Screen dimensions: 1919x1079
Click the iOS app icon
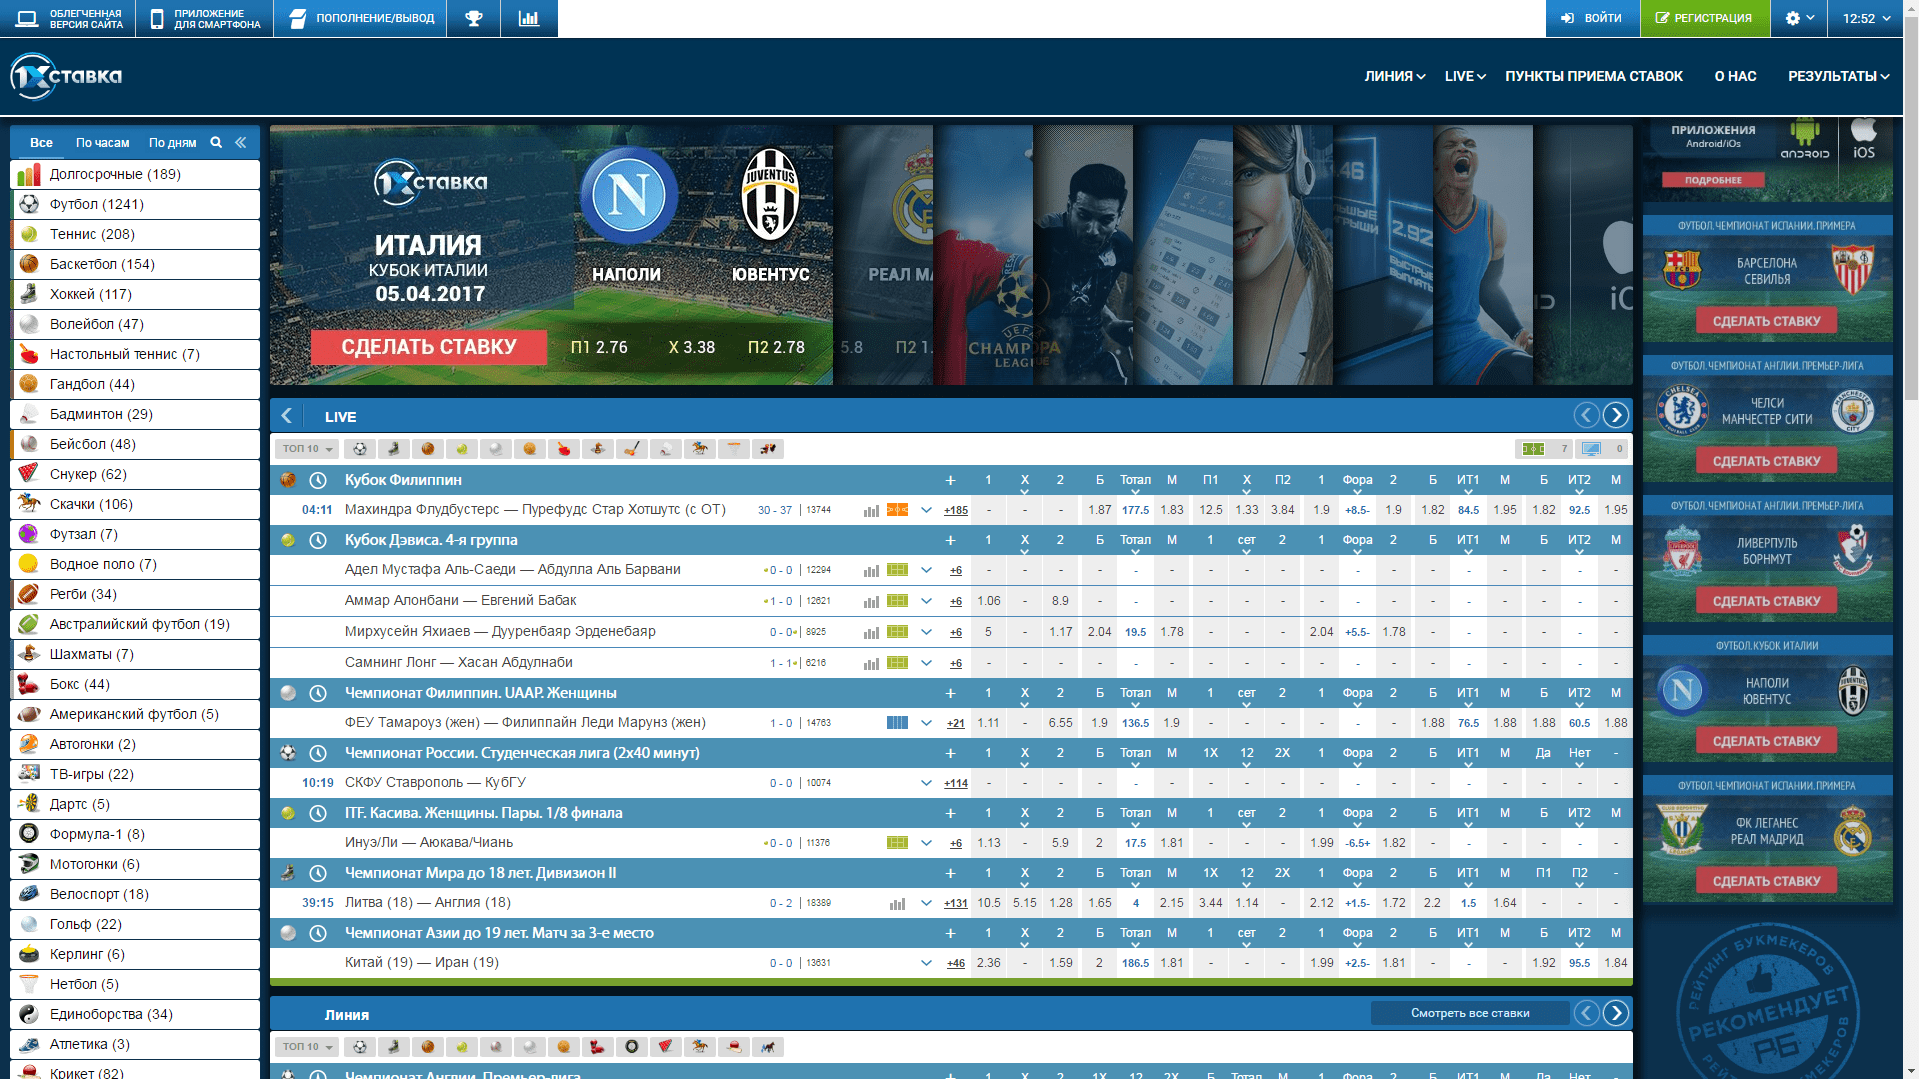tap(1863, 138)
